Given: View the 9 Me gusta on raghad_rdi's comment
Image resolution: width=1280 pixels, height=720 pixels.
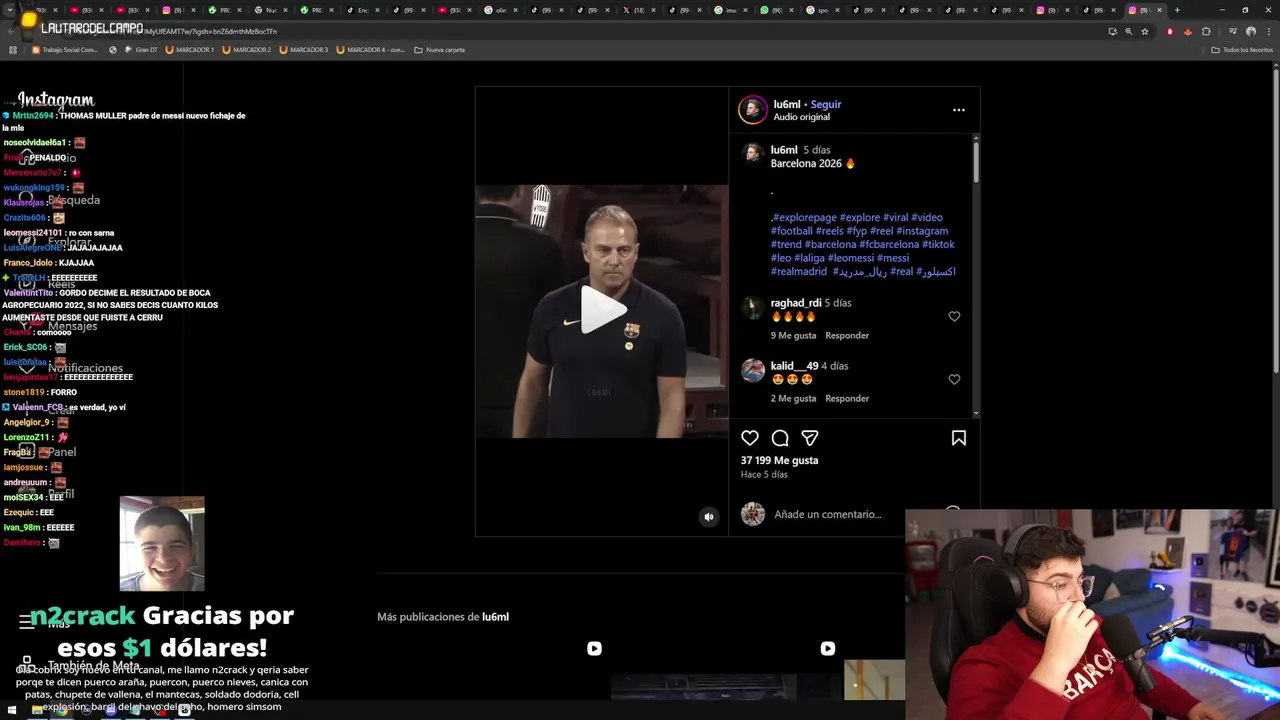Looking at the screenshot, I should click(x=793, y=335).
